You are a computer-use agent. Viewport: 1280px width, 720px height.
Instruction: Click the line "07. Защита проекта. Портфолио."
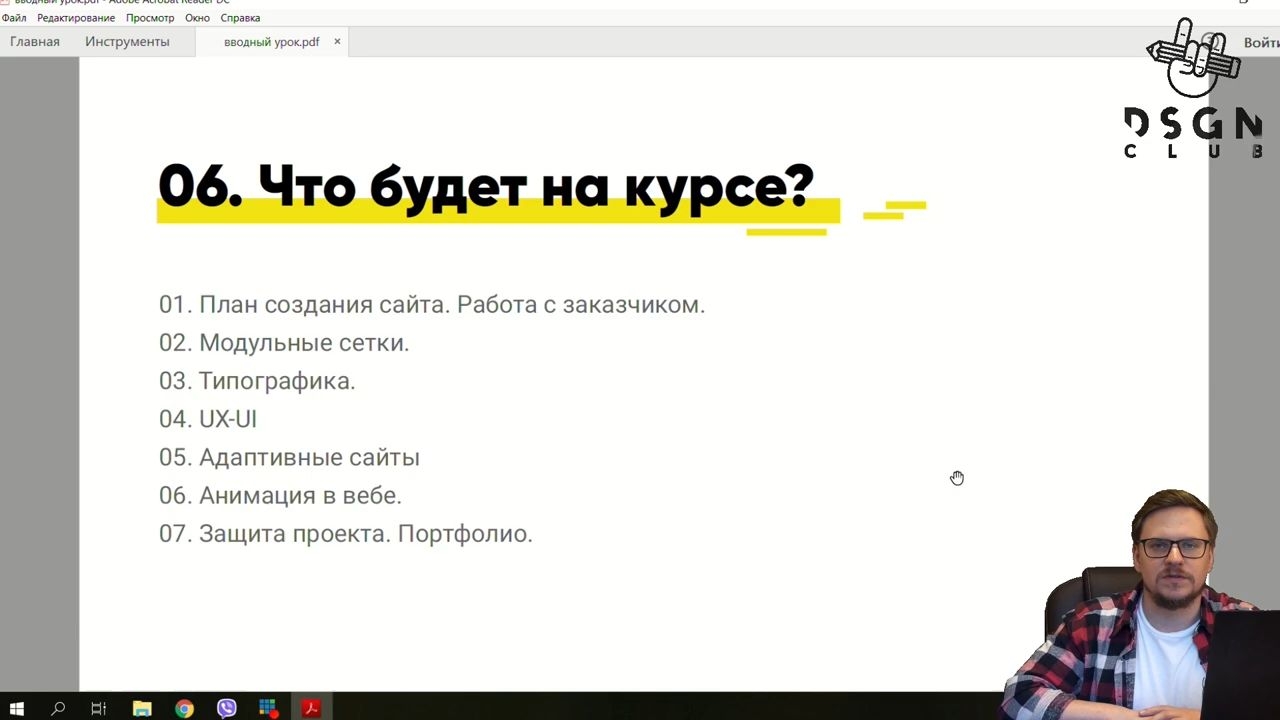(346, 533)
